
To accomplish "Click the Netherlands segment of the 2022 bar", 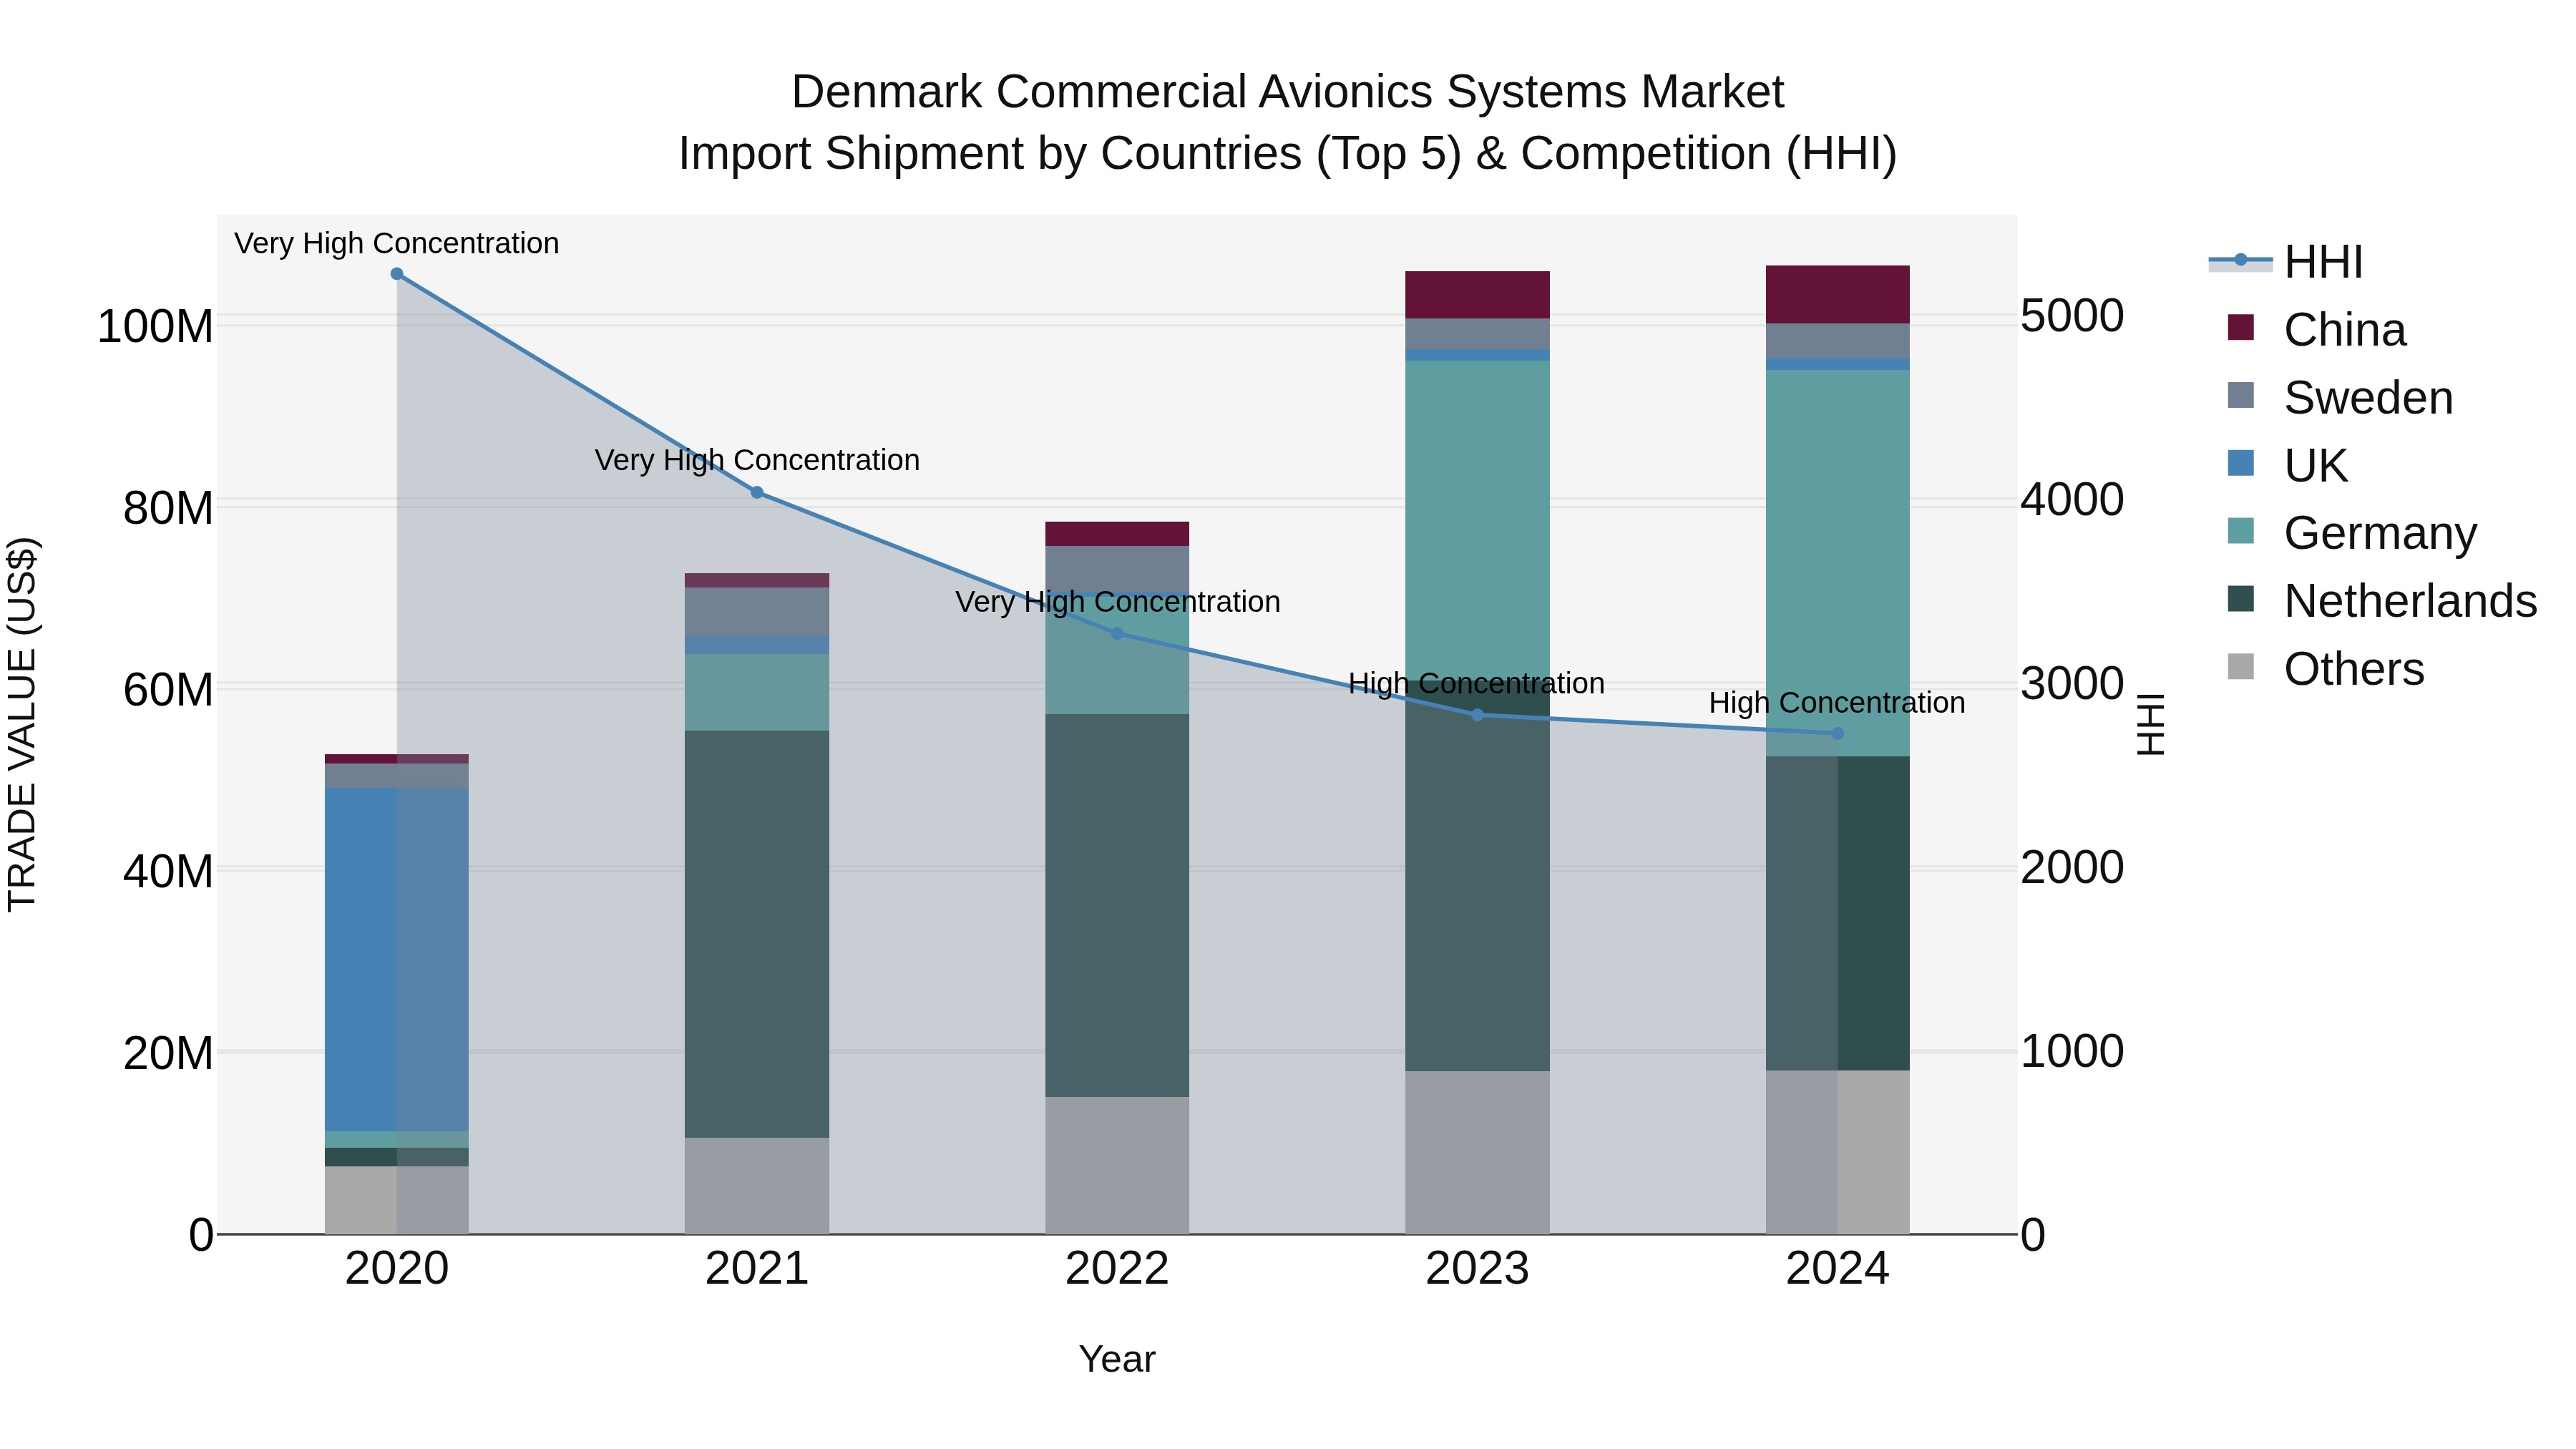I will pyautogui.click(x=1117, y=906).
